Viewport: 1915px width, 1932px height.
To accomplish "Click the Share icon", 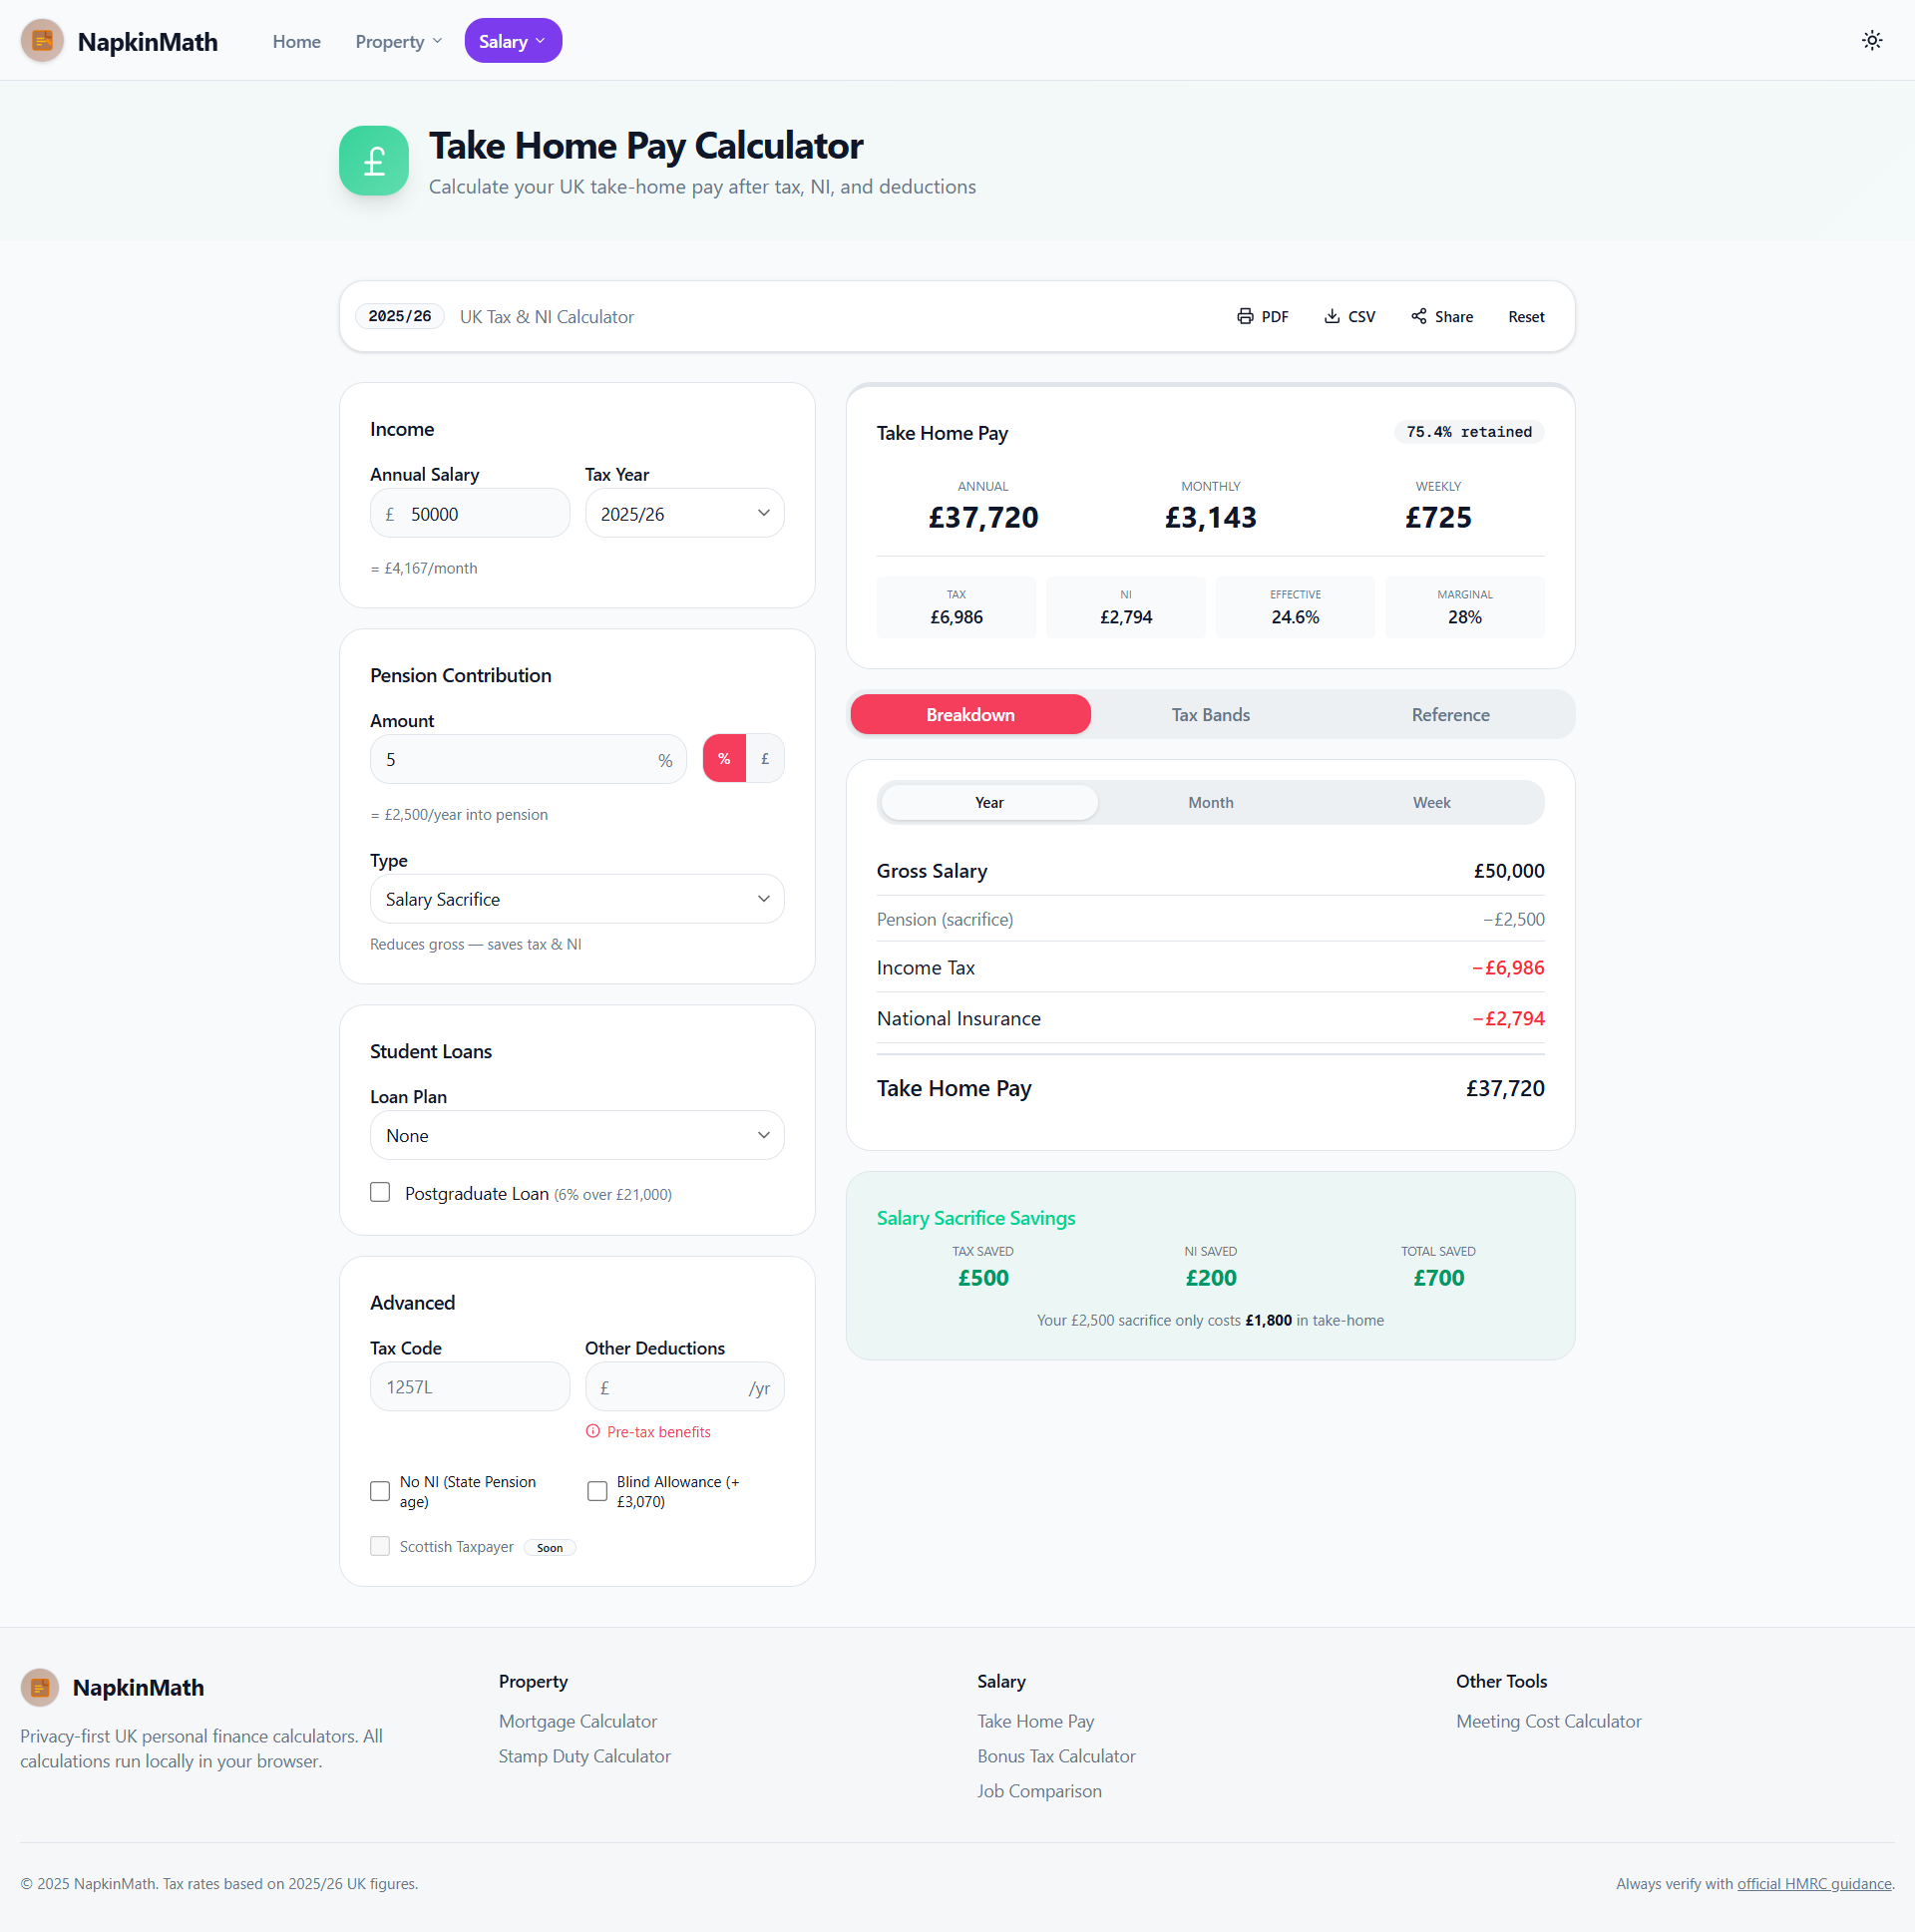I will pyautogui.click(x=1418, y=316).
